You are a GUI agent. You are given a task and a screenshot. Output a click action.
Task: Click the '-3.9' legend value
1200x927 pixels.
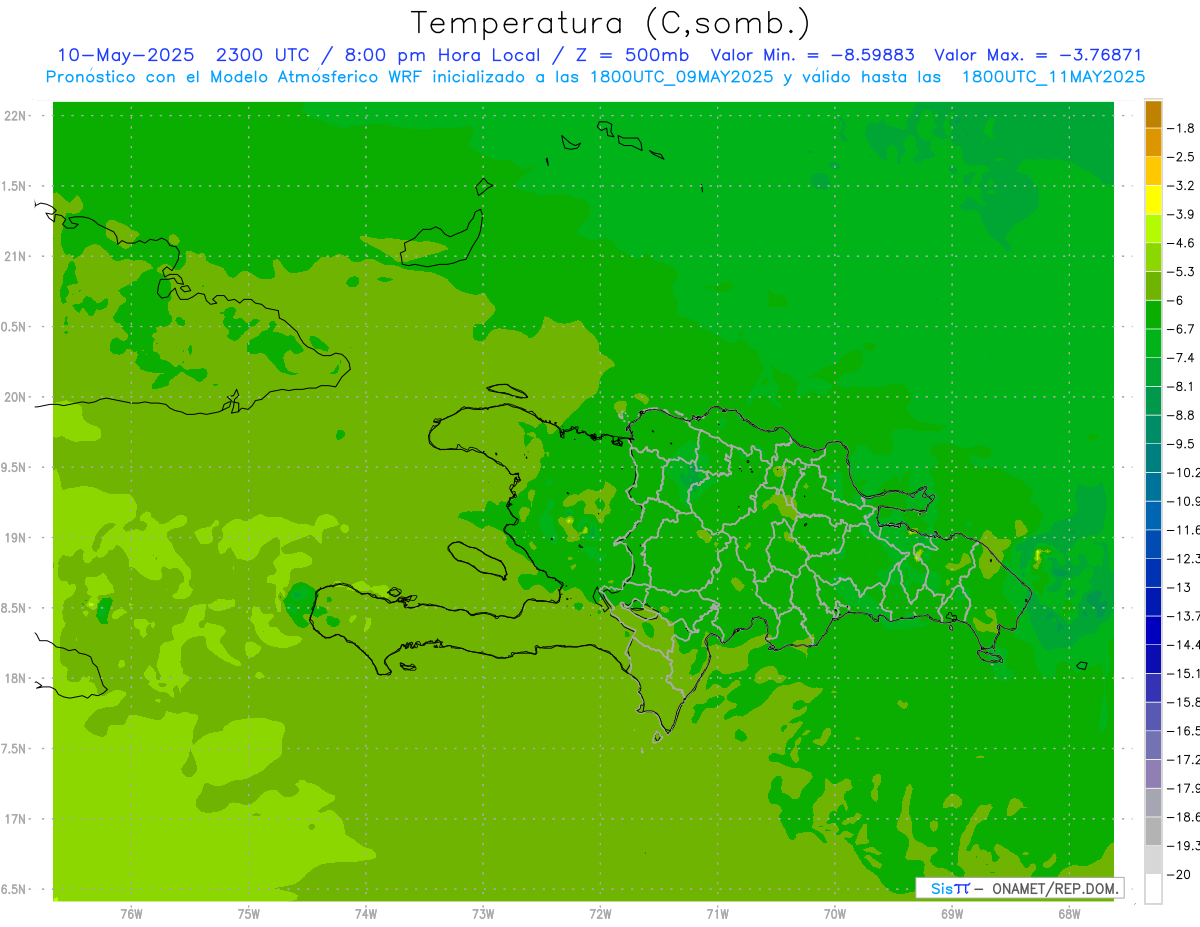point(1183,214)
